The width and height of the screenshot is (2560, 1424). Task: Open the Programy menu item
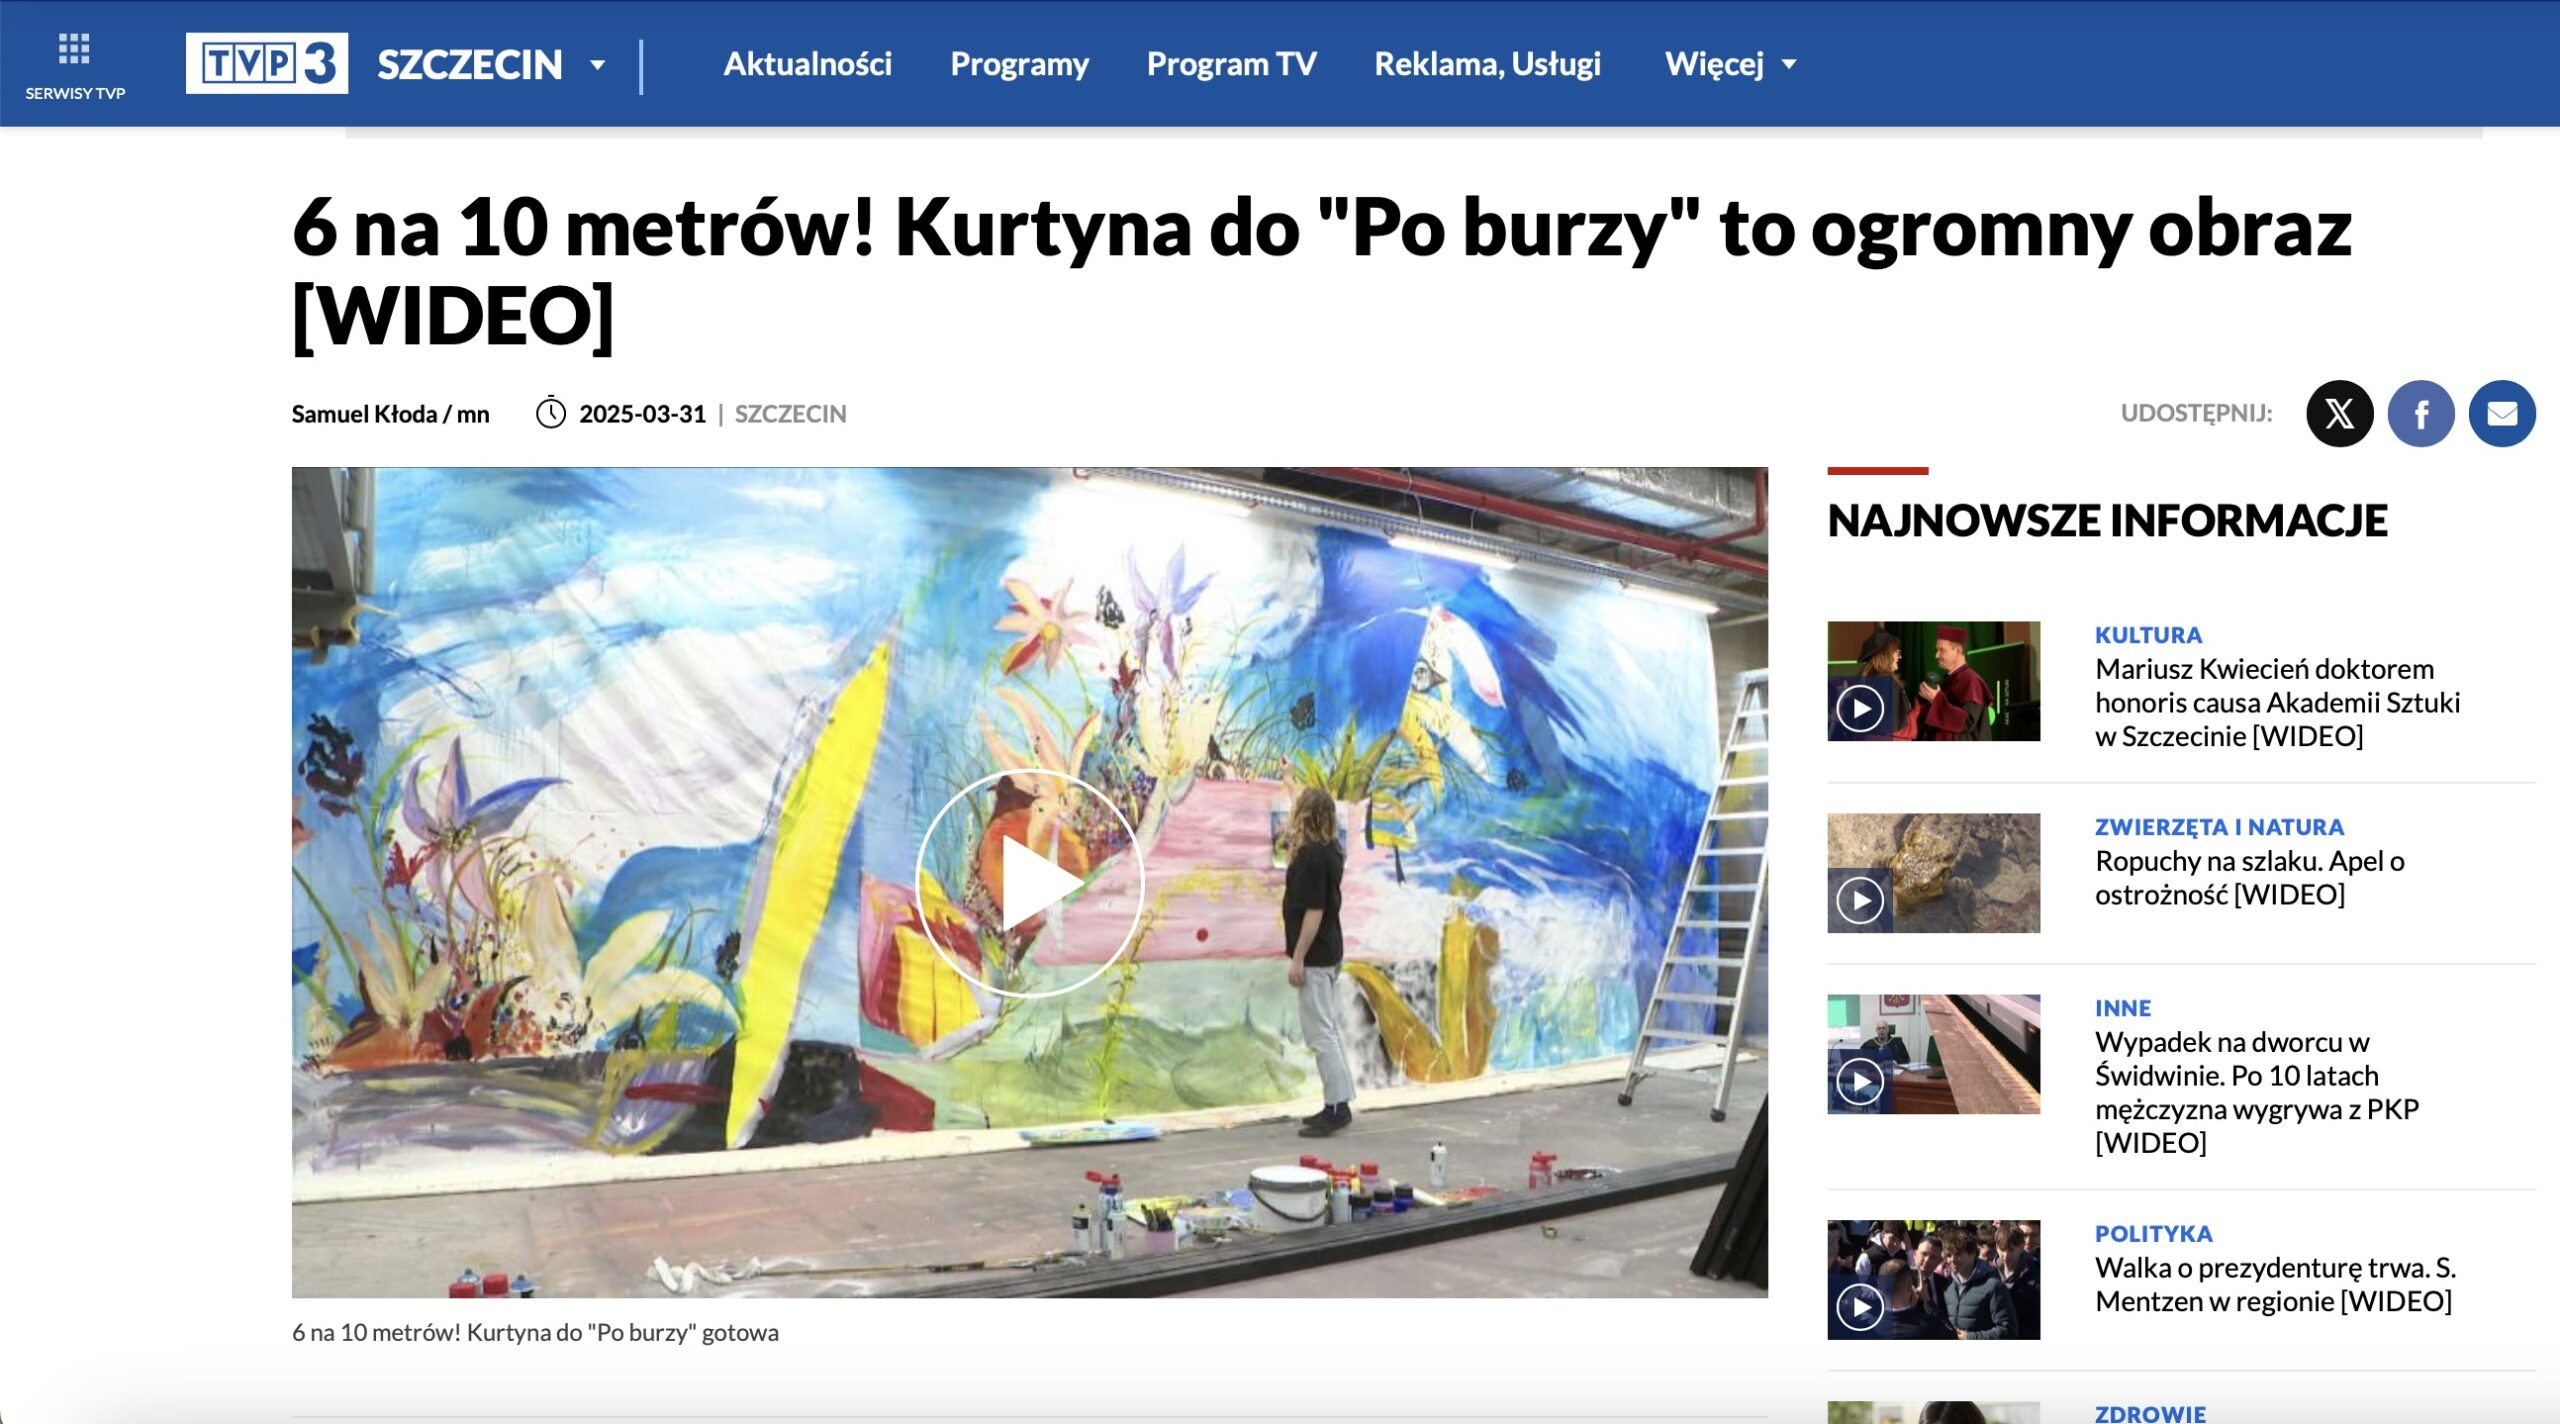[x=1019, y=64]
